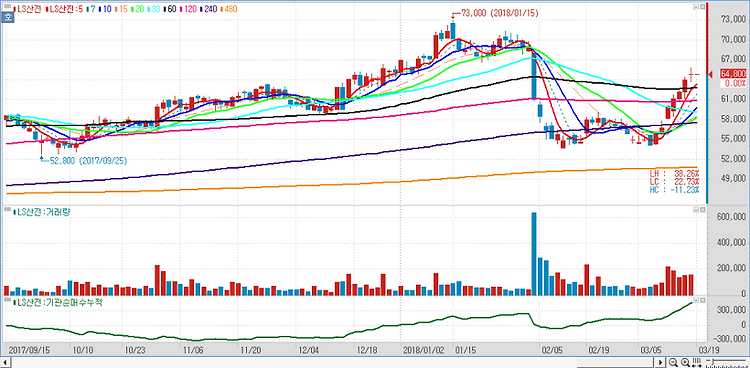Click the 11/20 date axis label
The height and width of the screenshot is (368, 750).
pos(251,350)
